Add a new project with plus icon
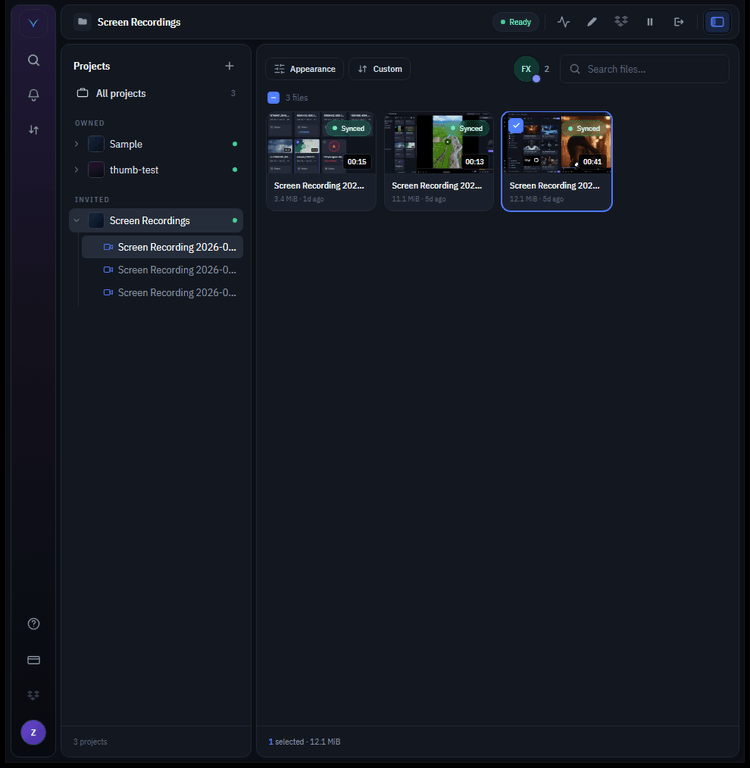The image size is (750, 768). coord(229,66)
